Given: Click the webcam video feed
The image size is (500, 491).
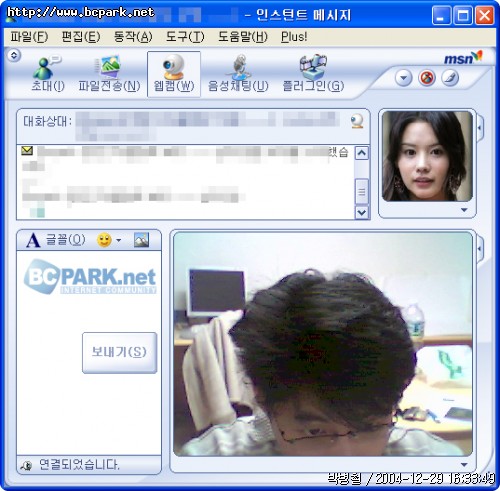Looking at the screenshot, I should tap(323, 344).
